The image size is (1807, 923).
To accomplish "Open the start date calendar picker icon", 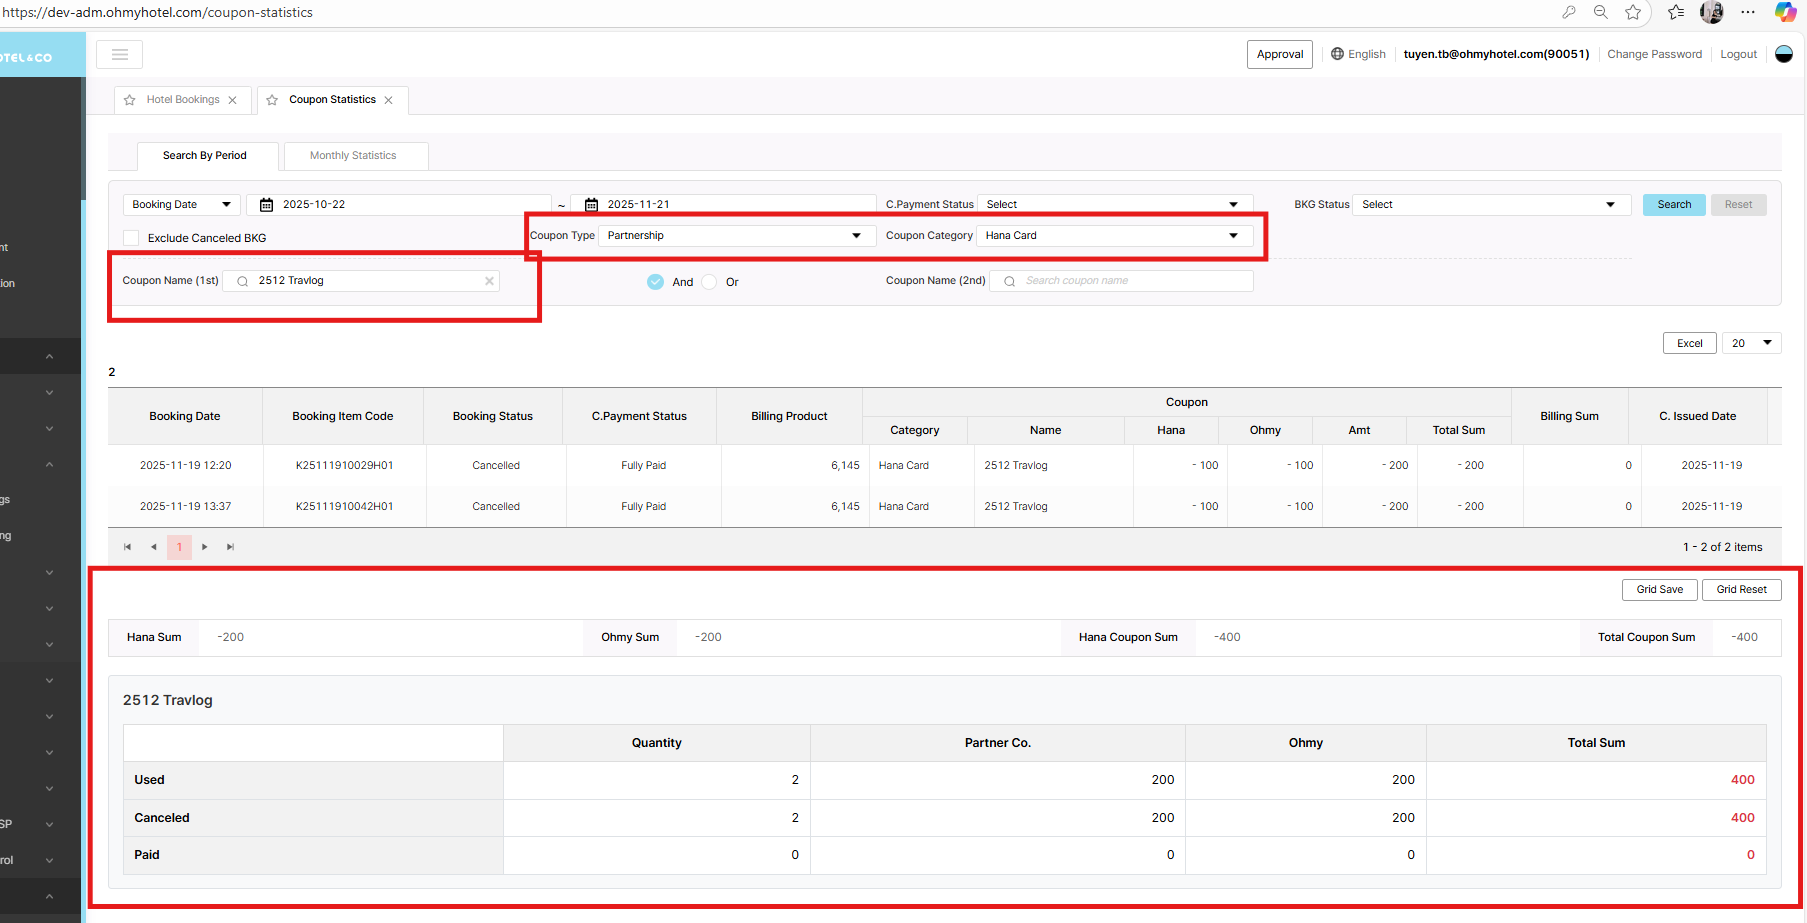I will click(267, 205).
